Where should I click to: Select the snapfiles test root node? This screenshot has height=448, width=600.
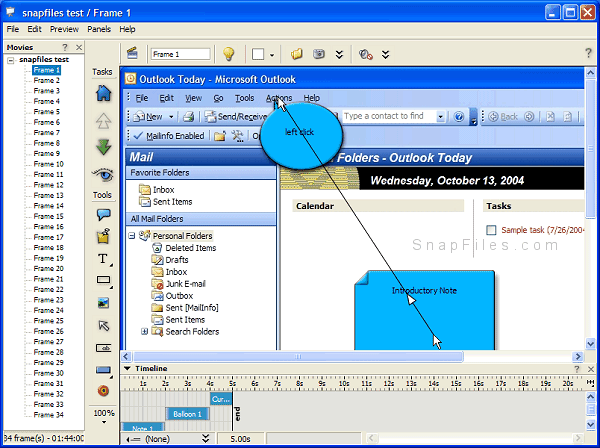tap(44, 59)
